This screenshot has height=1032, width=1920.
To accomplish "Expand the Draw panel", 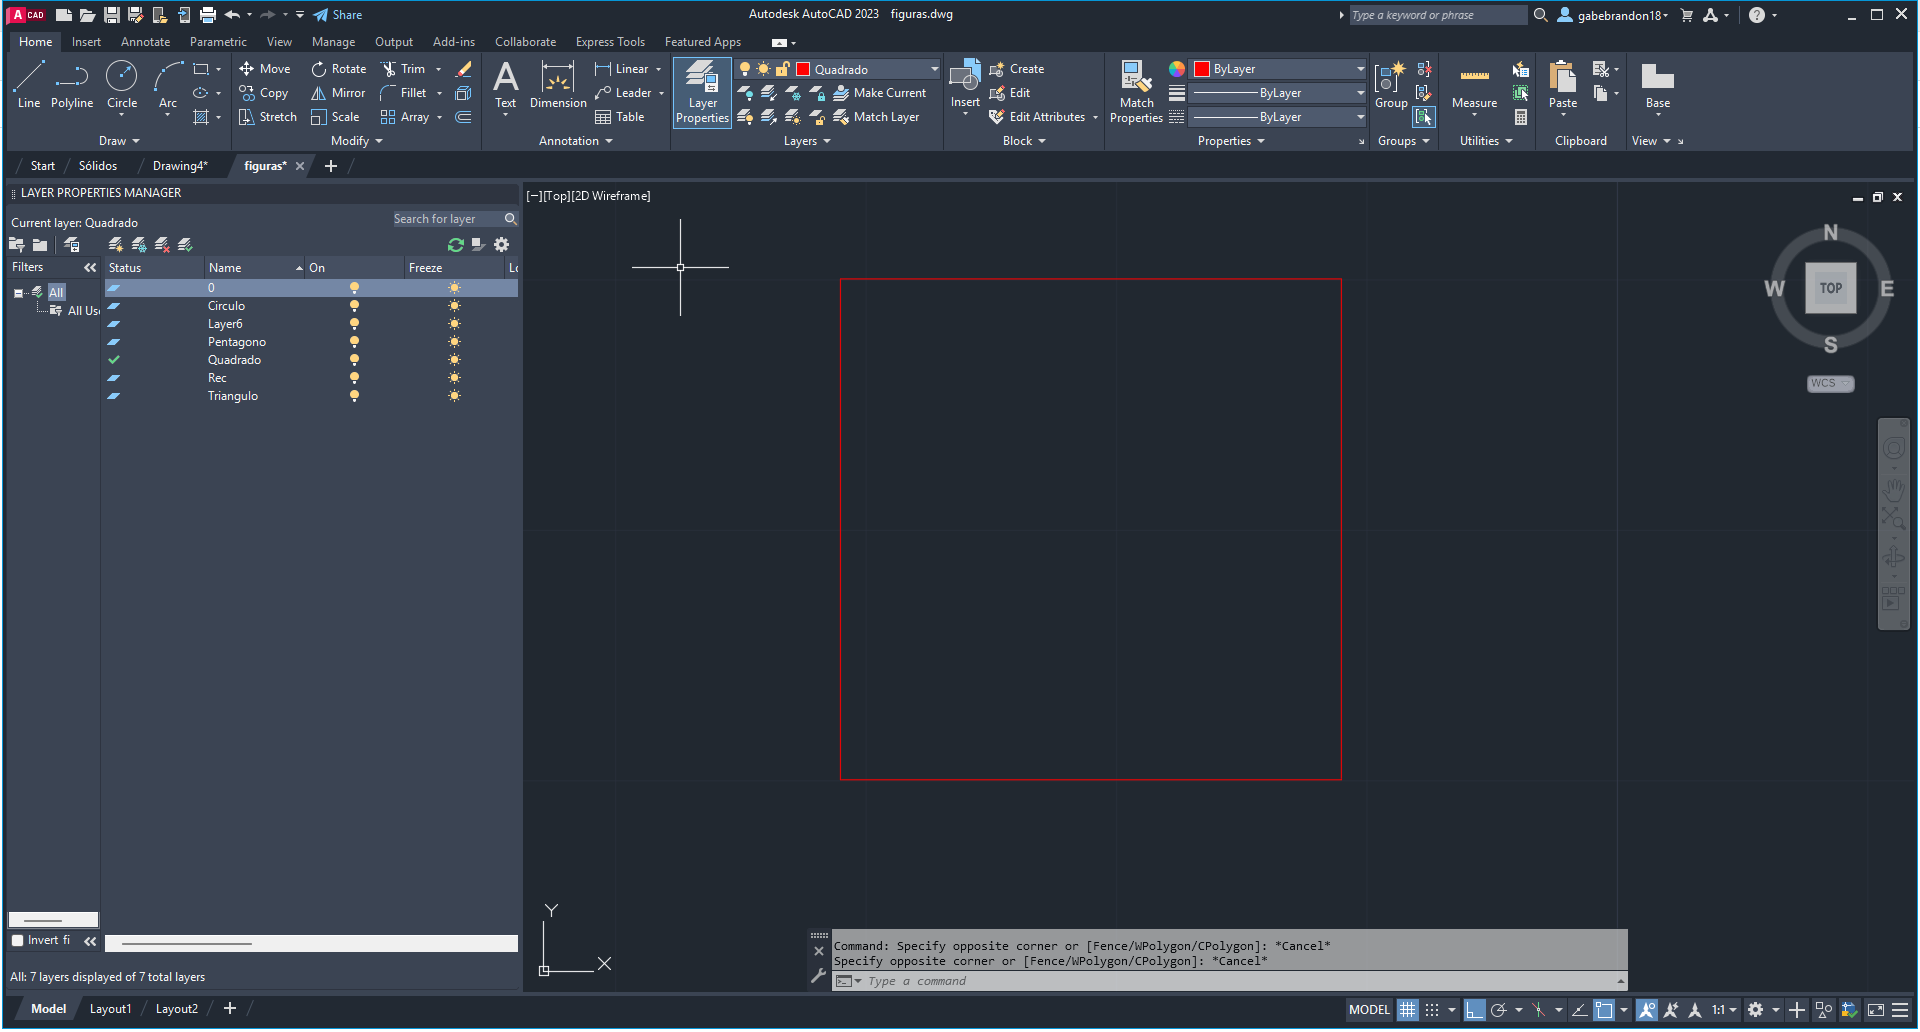I will pyautogui.click(x=119, y=141).
